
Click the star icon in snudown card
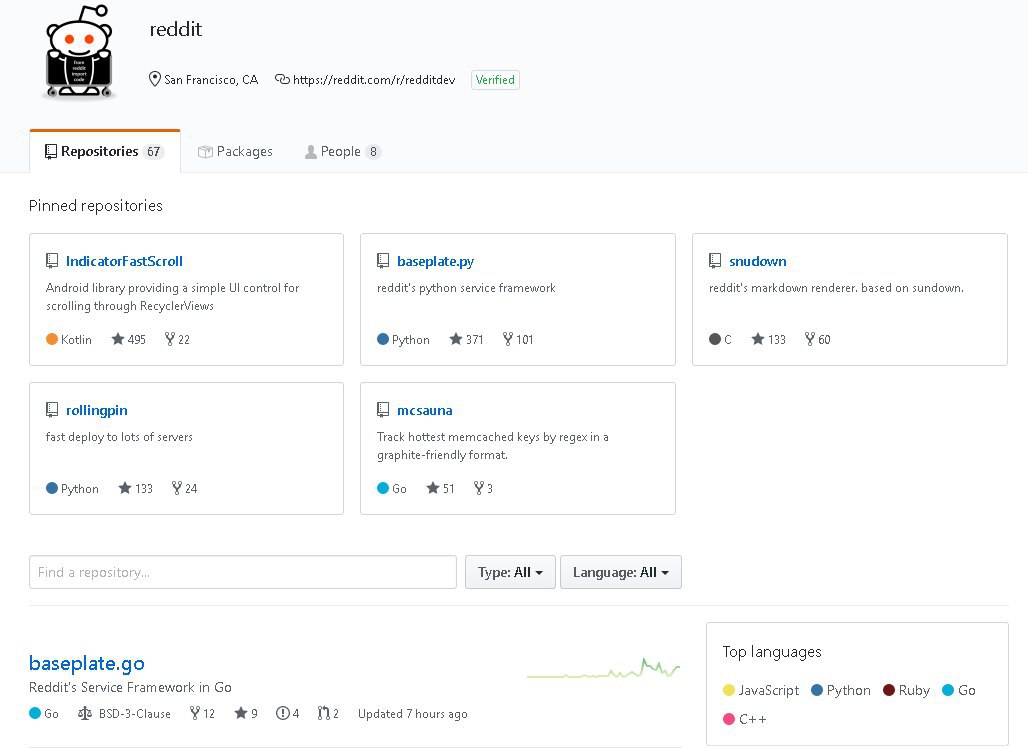coord(758,339)
